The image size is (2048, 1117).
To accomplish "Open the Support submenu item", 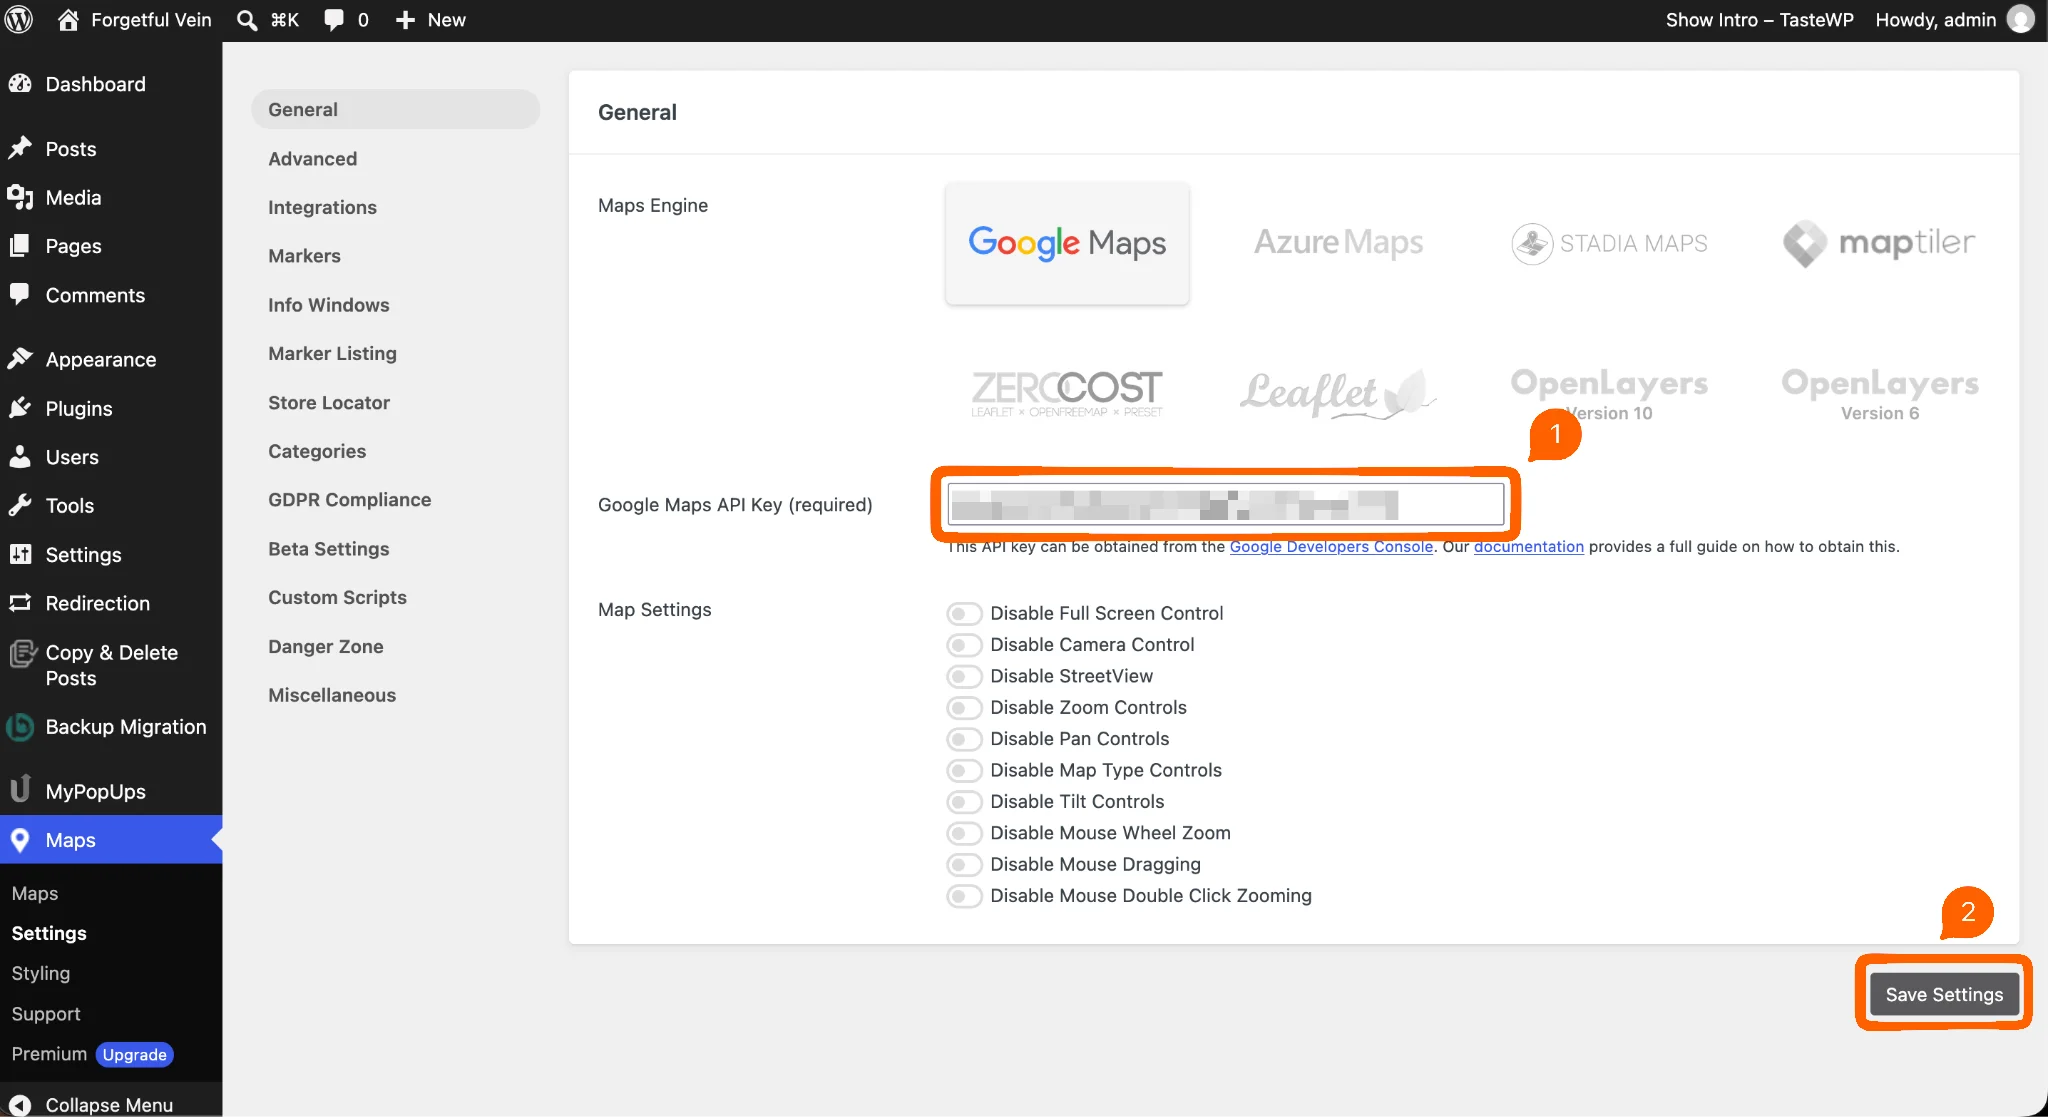I will [46, 1014].
